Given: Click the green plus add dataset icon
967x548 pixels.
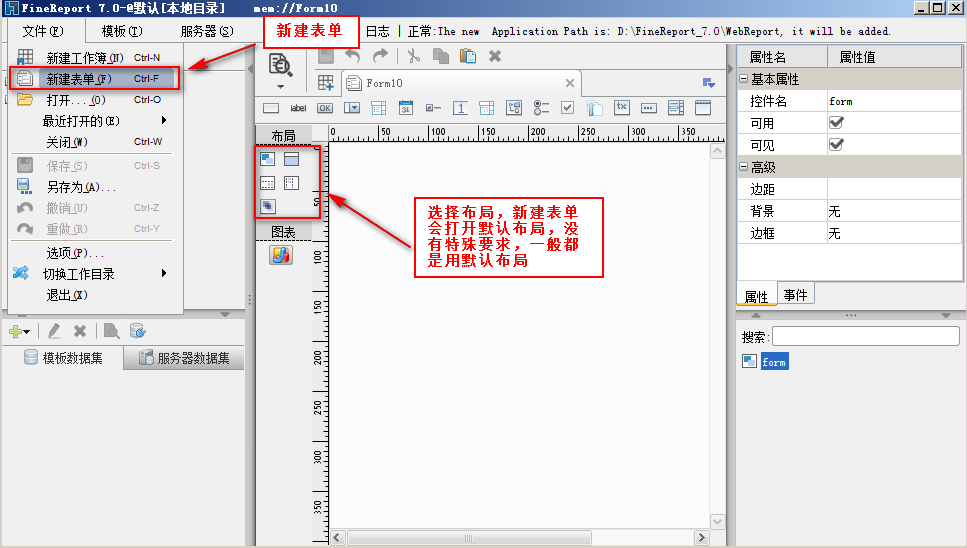Looking at the screenshot, I should click(15, 332).
